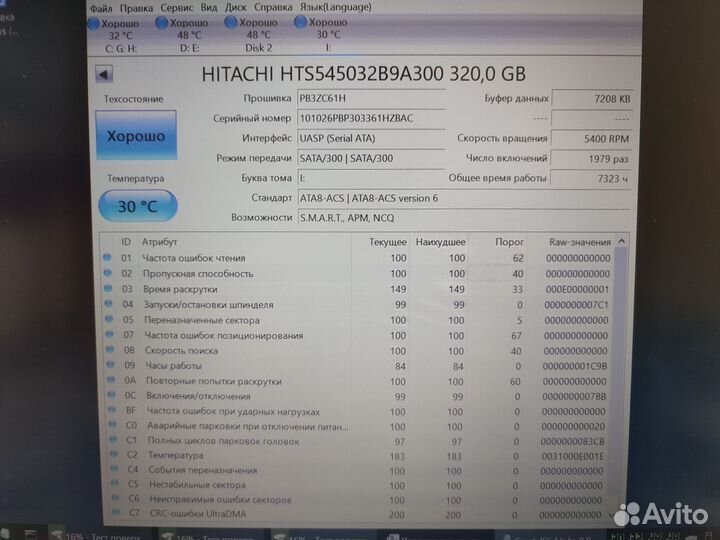Image resolution: width=720 pixels, height=540 pixels.
Task: Click status dot for События переназначения
Action: (x=114, y=469)
